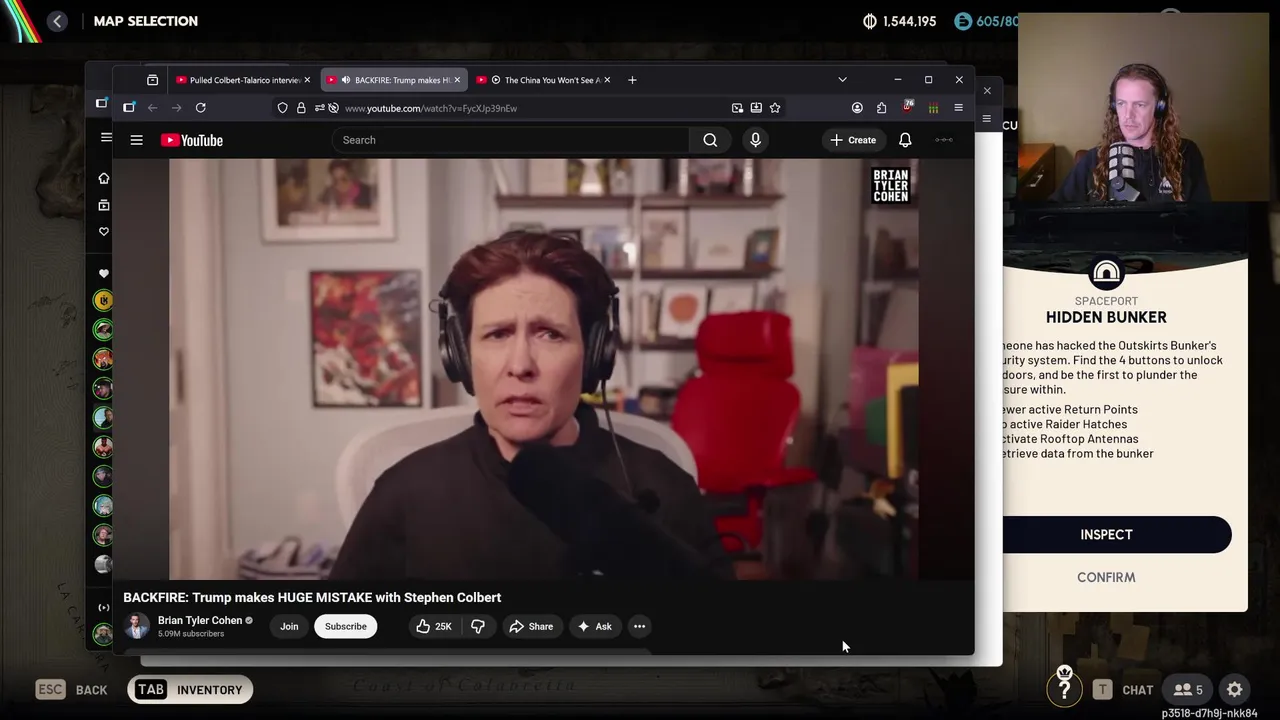Open YouTube guide hamburger menu
This screenshot has width=1280, height=720.
136,140
